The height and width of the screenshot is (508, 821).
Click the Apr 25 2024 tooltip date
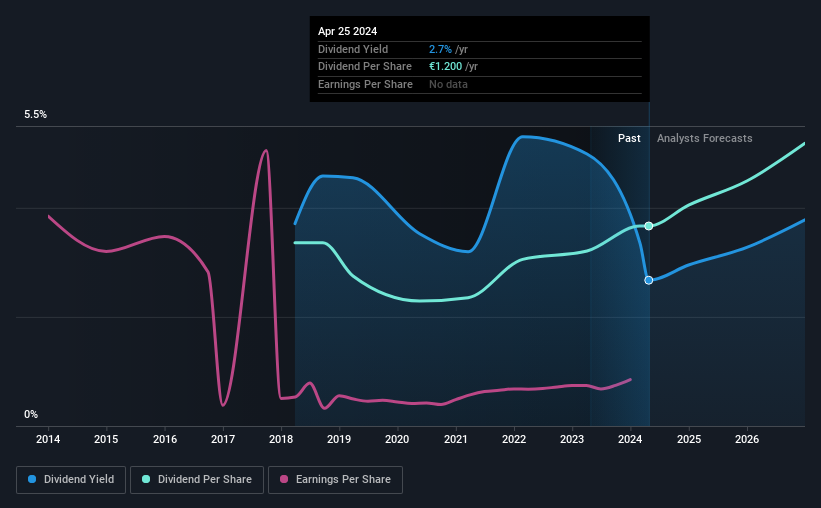click(x=348, y=31)
